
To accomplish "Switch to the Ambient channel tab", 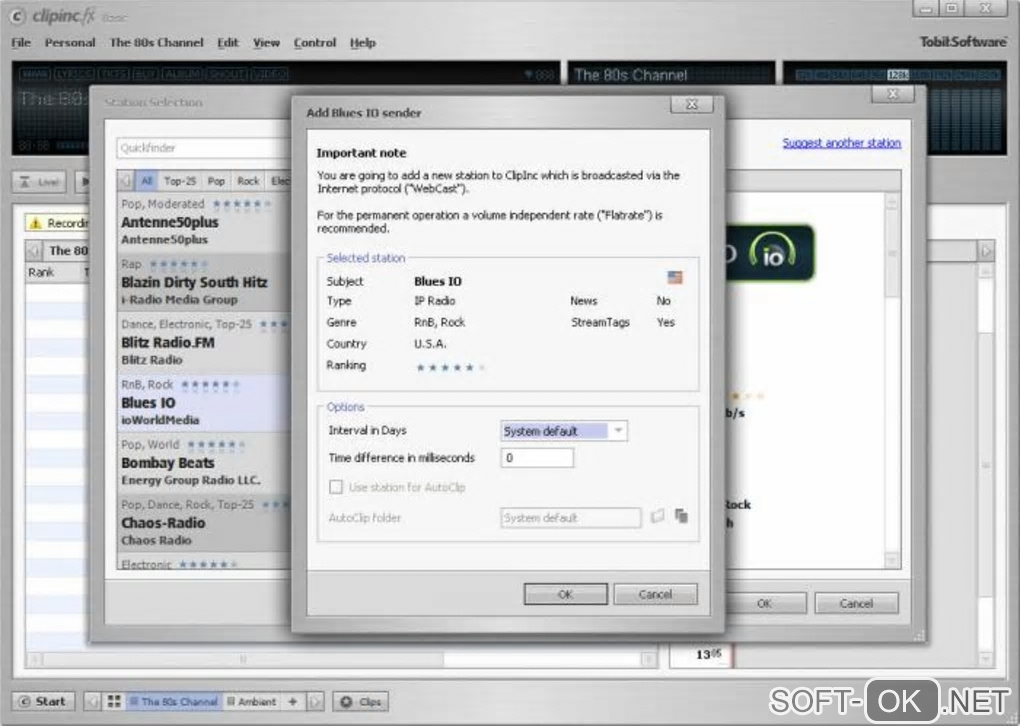I will (x=251, y=701).
